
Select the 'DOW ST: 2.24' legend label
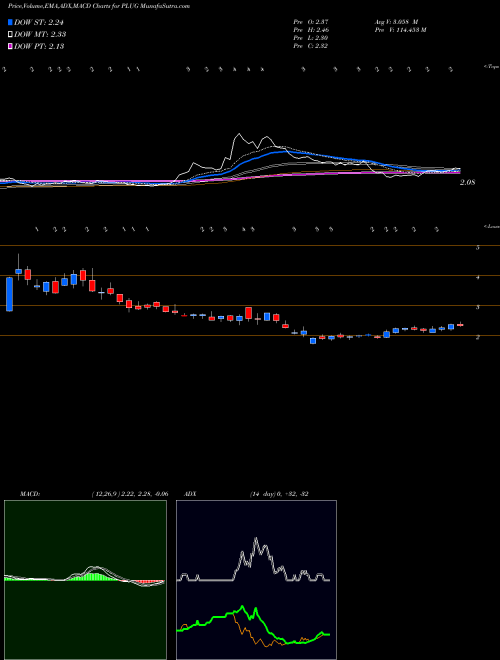click(x=39, y=23)
